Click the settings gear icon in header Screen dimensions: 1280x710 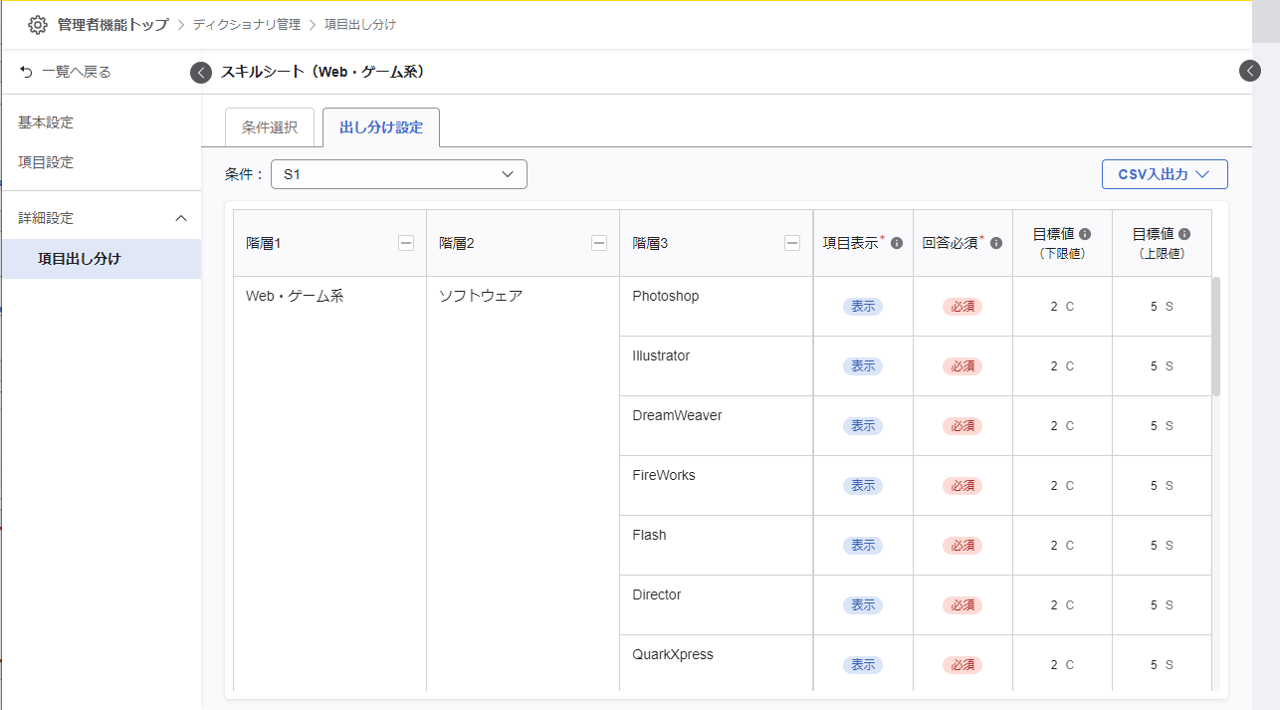tap(37, 24)
